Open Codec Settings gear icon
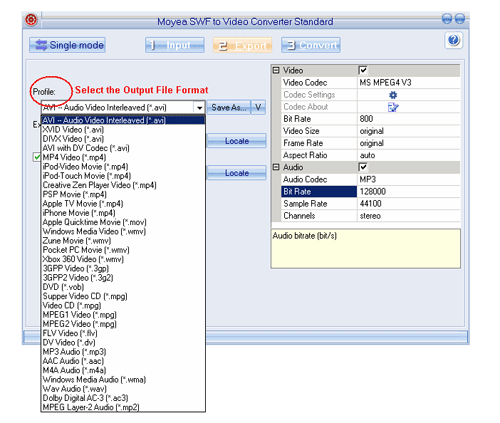Viewport: 500px width, 423px height. (x=393, y=95)
